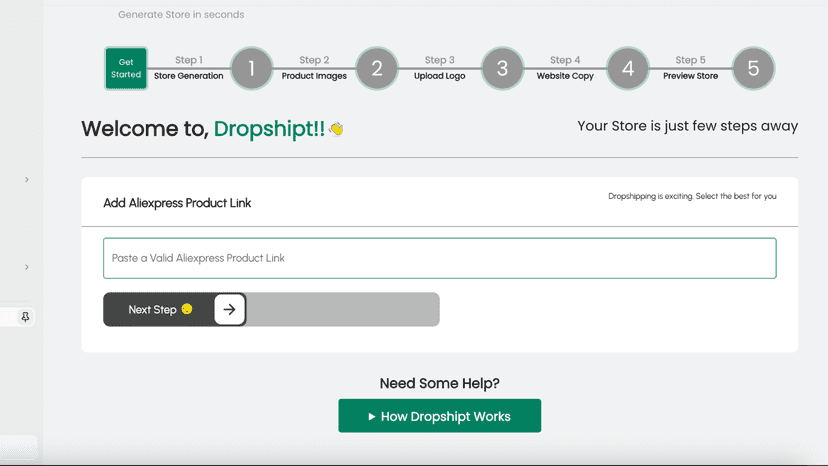The image size is (828, 466).
Task: Open the Website Copy step label
Action: click(x=565, y=76)
